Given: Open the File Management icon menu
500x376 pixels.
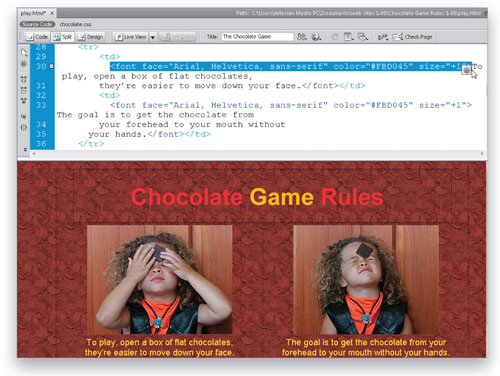Looking at the screenshot, I should (302, 37).
